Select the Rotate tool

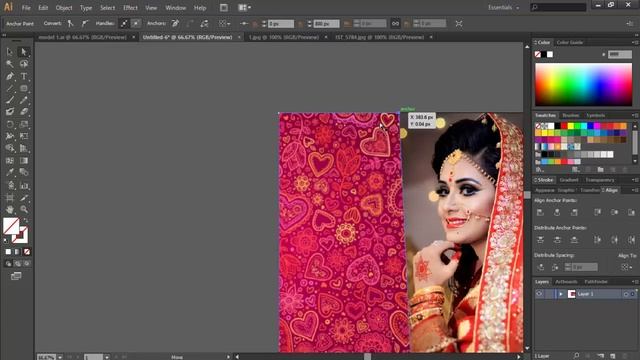(9, 124)
